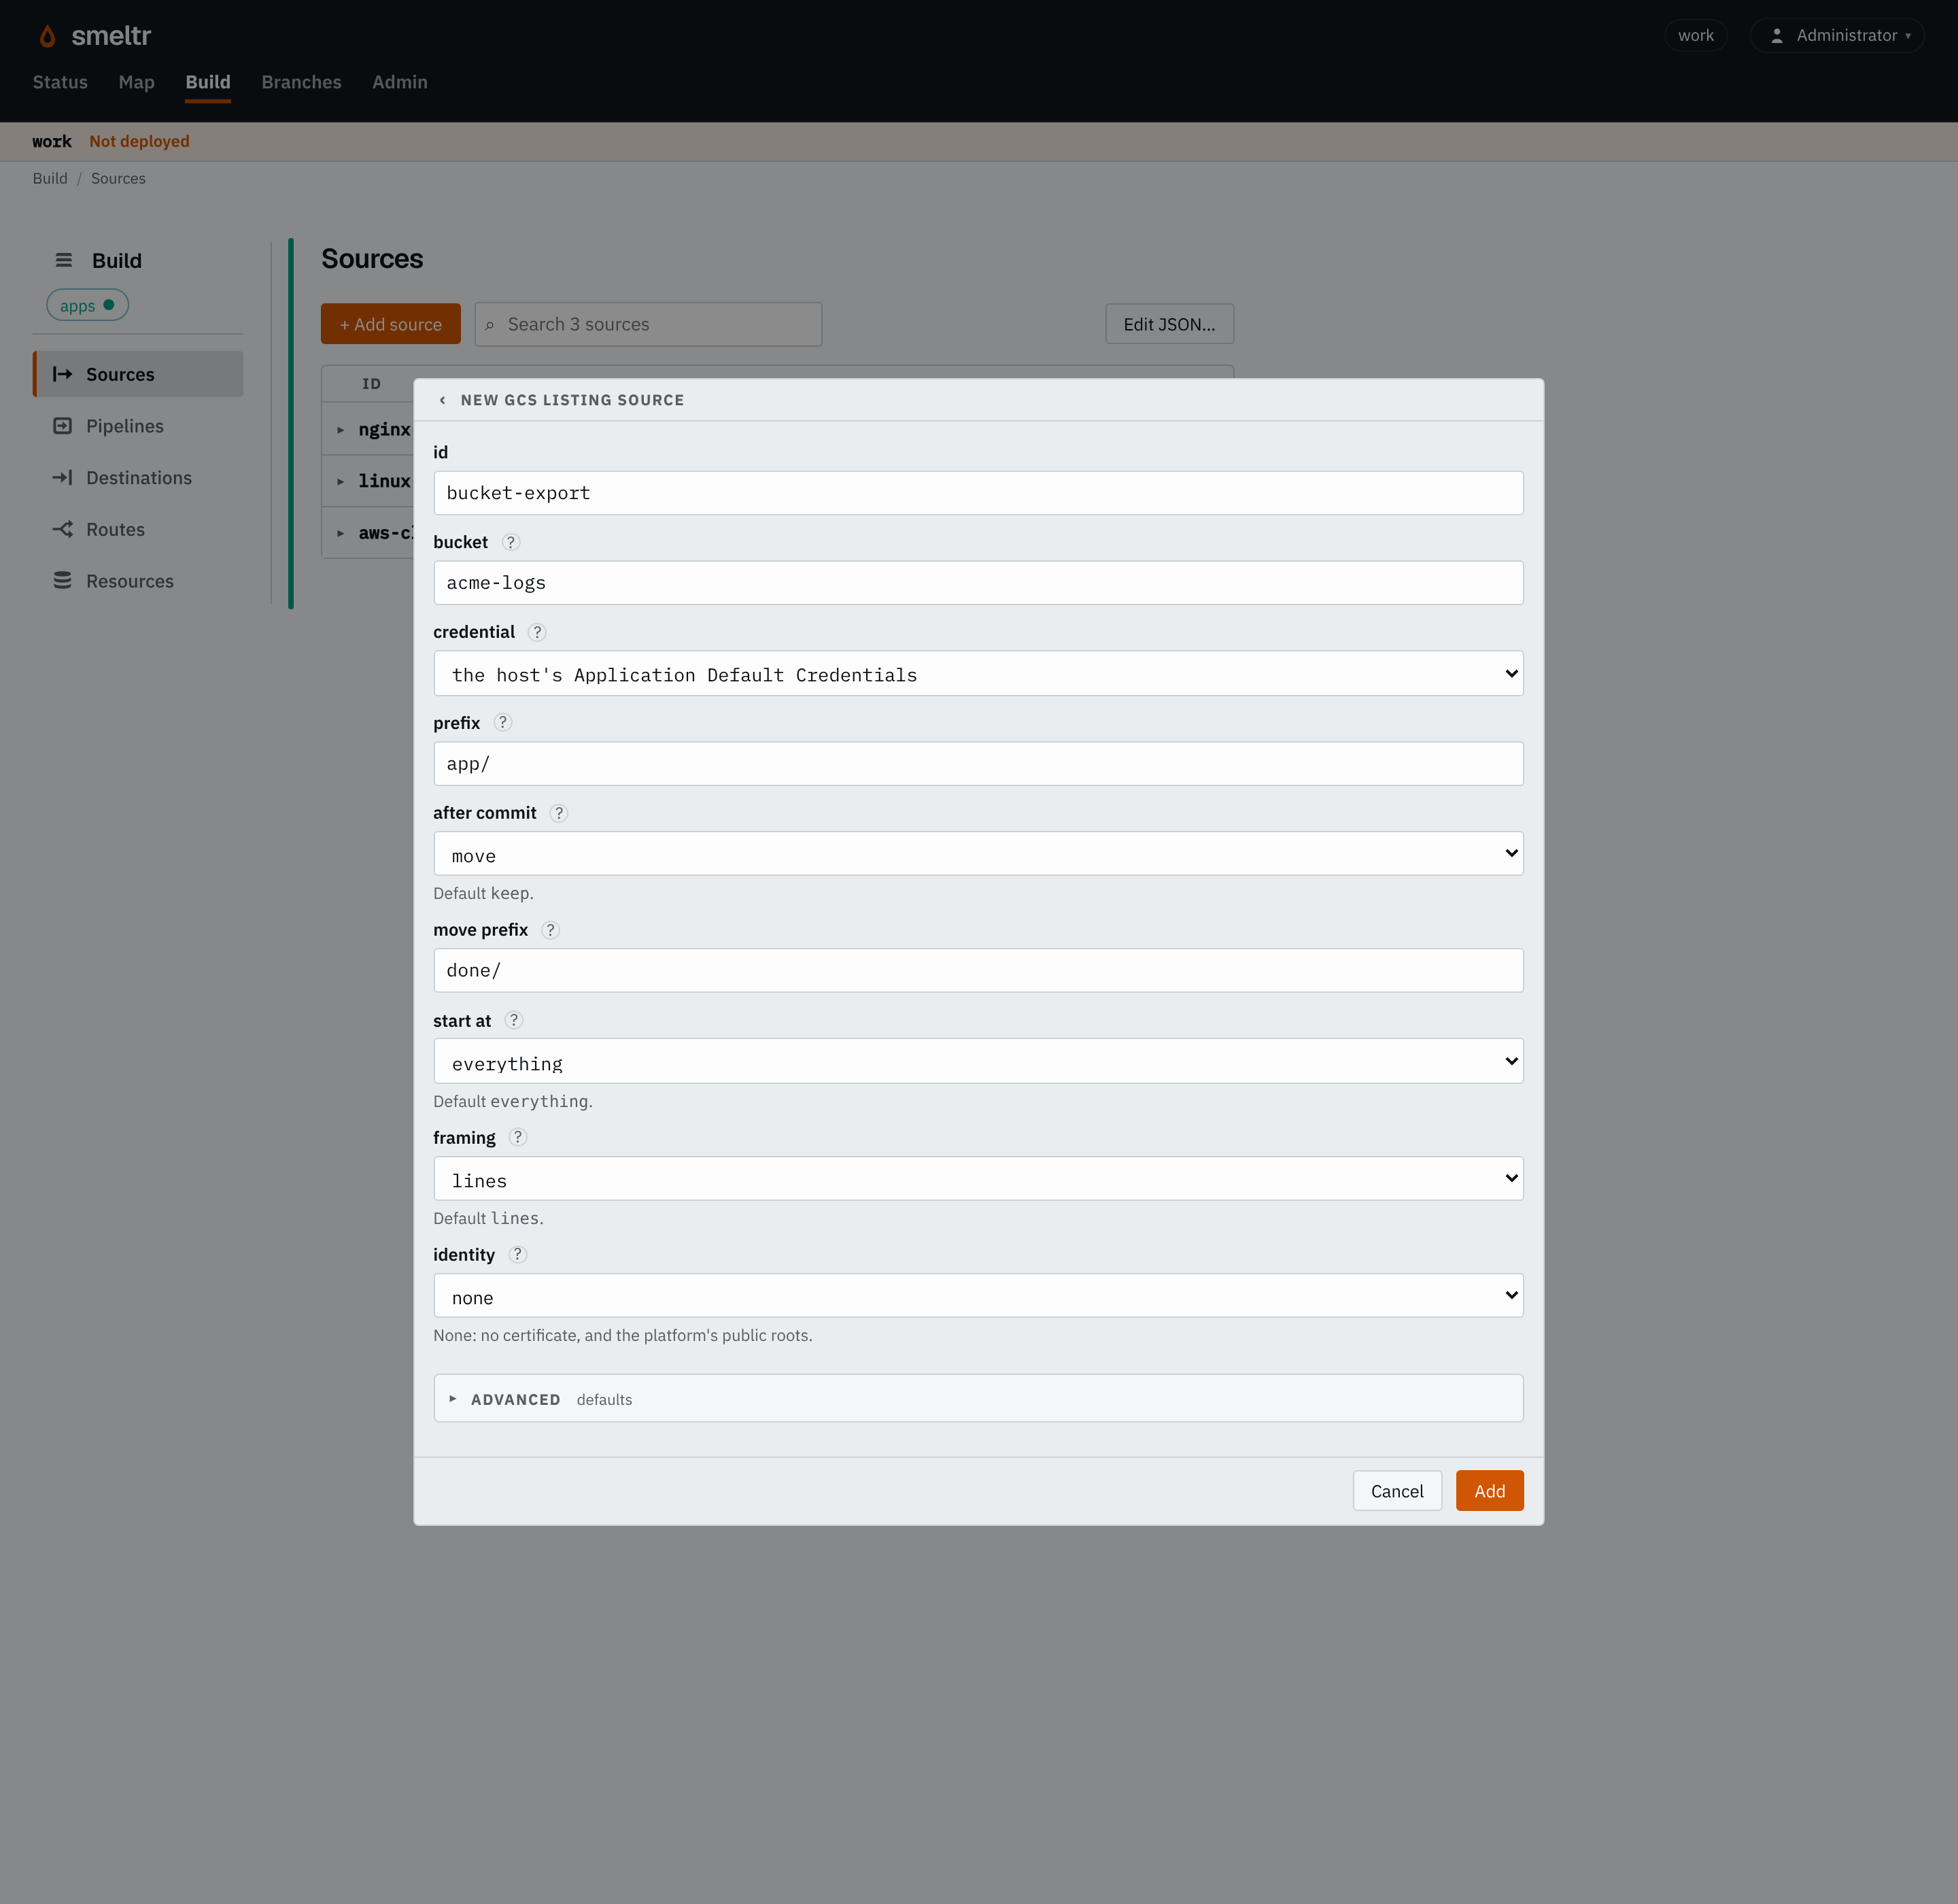Open the start at dropdown

(978, 1061)
